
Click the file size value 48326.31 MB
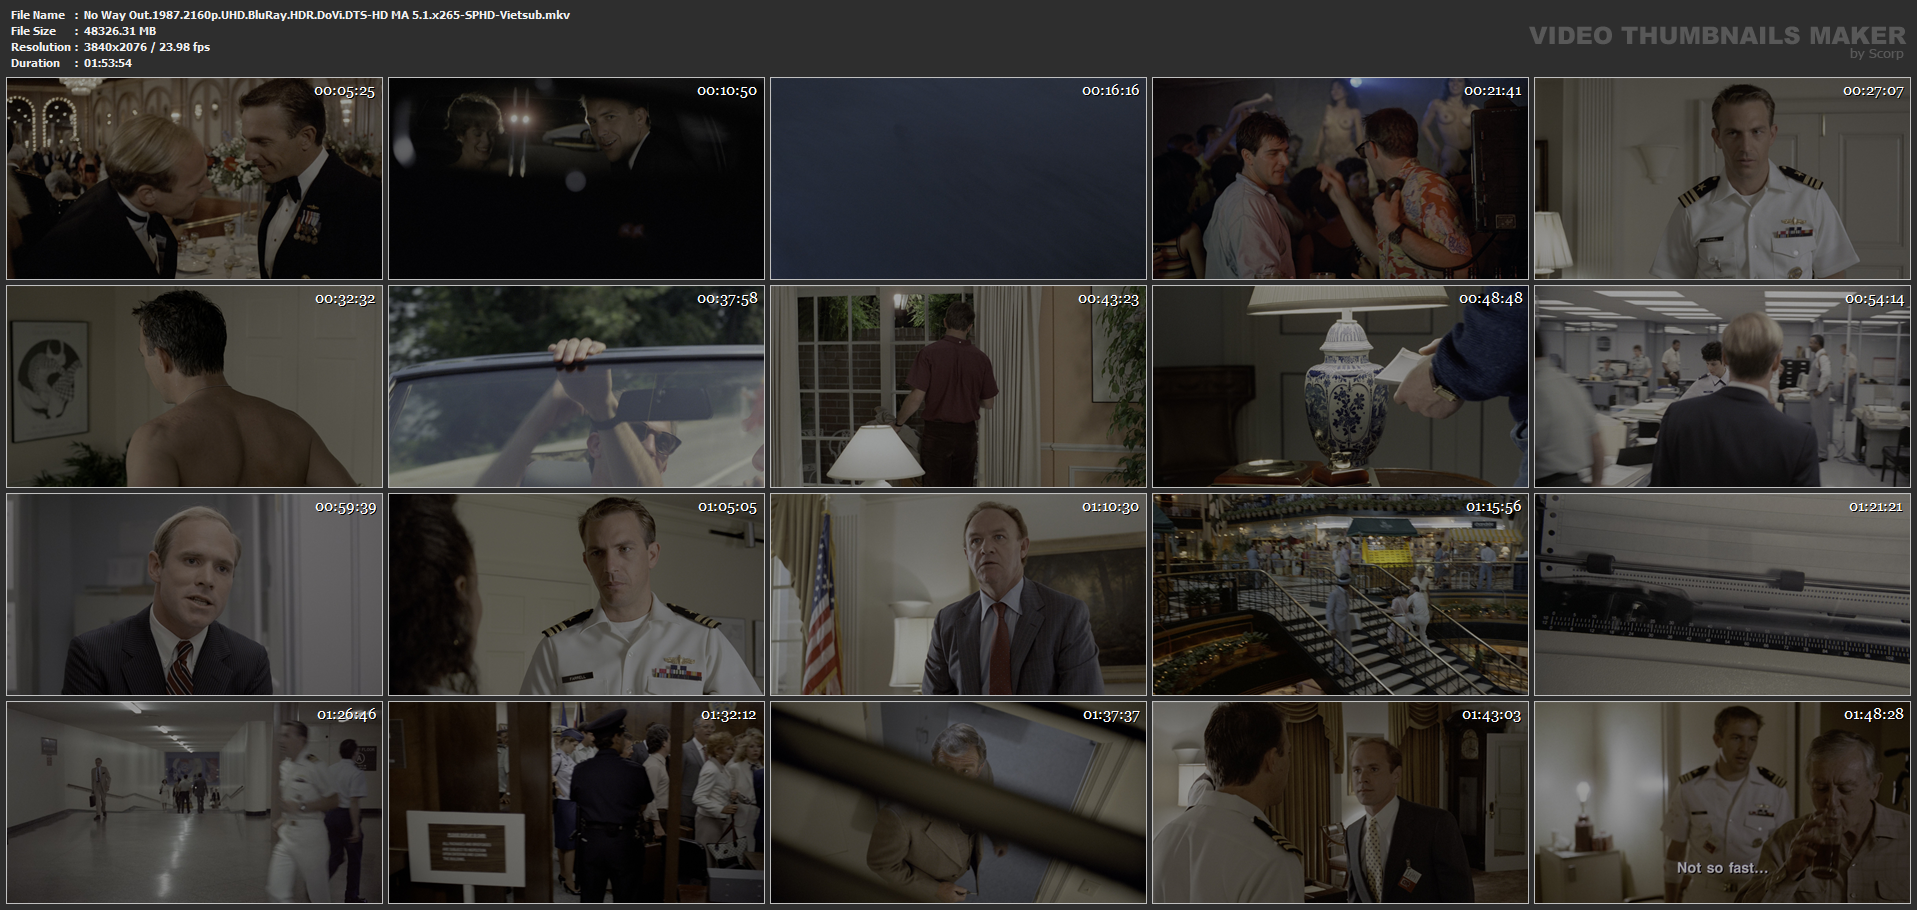click(x=120, y=31)
